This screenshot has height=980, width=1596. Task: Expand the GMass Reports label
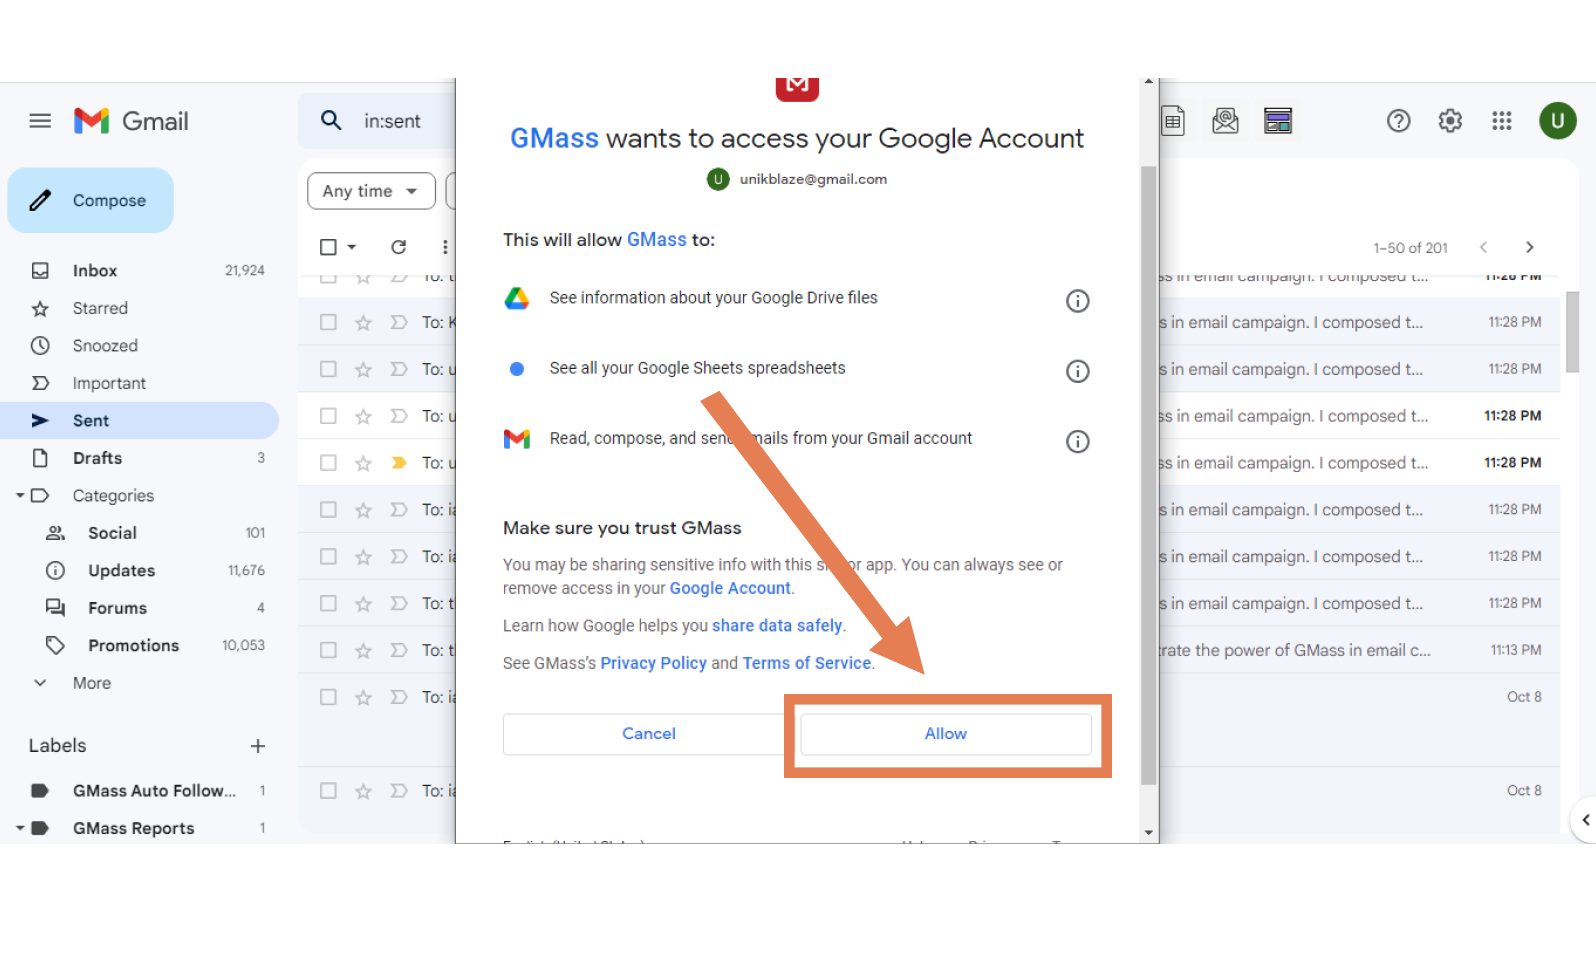pos(19,828)
